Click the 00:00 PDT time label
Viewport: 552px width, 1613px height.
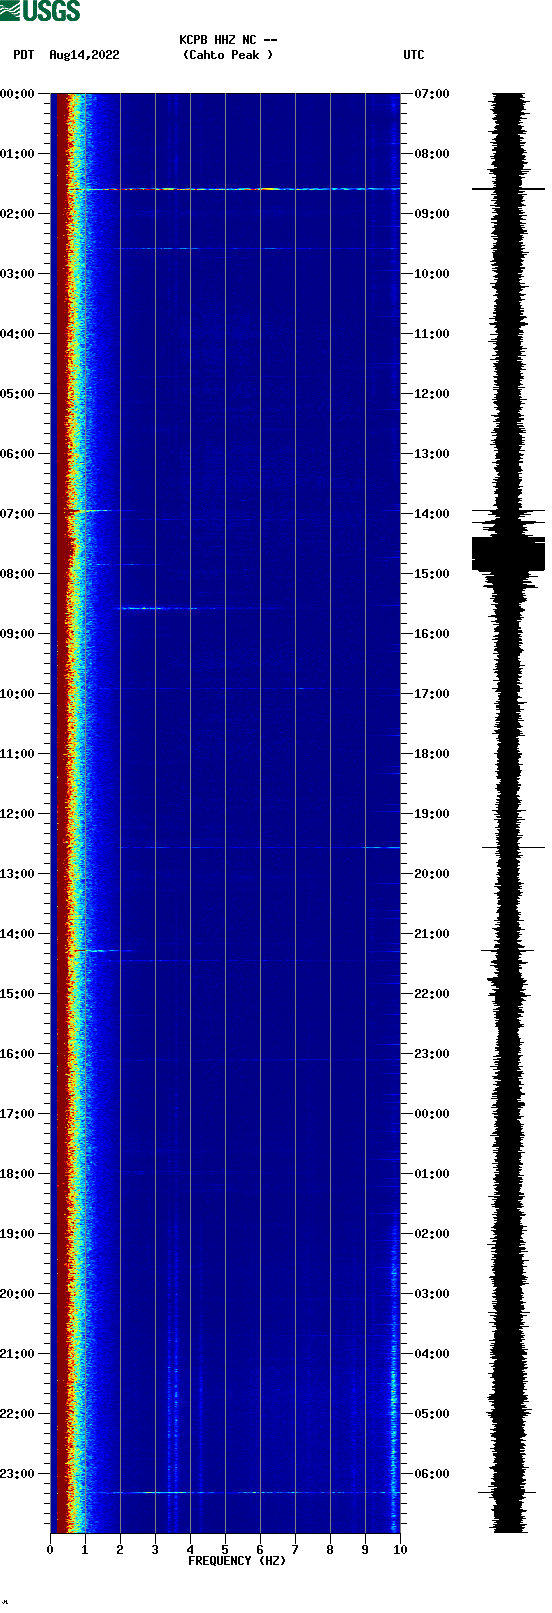click(18, 94)
